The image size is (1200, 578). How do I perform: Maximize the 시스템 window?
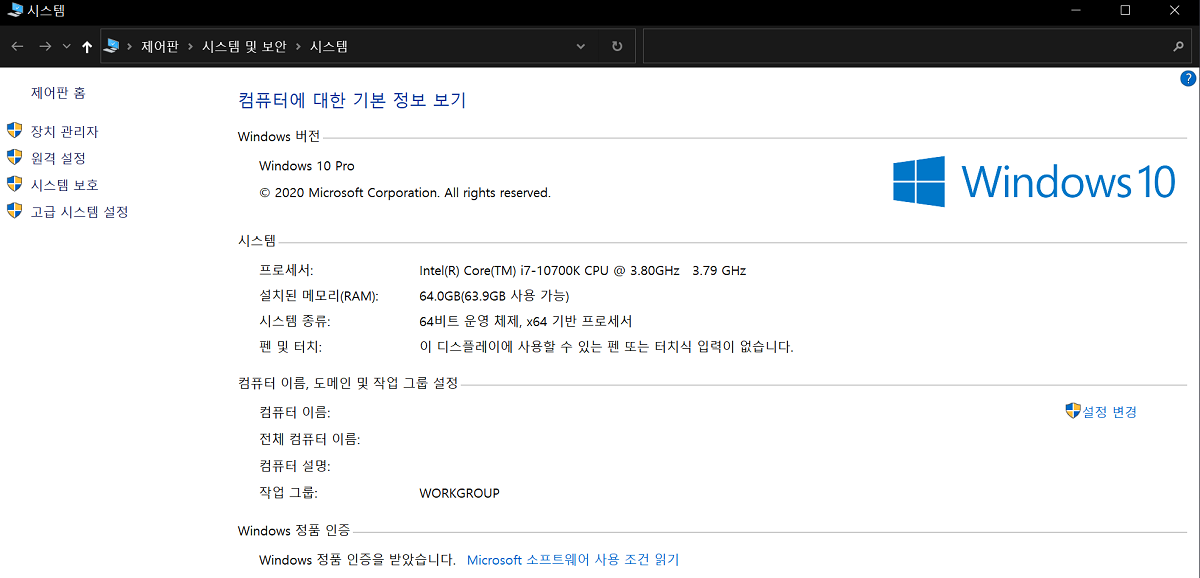tap(1125, 10)
